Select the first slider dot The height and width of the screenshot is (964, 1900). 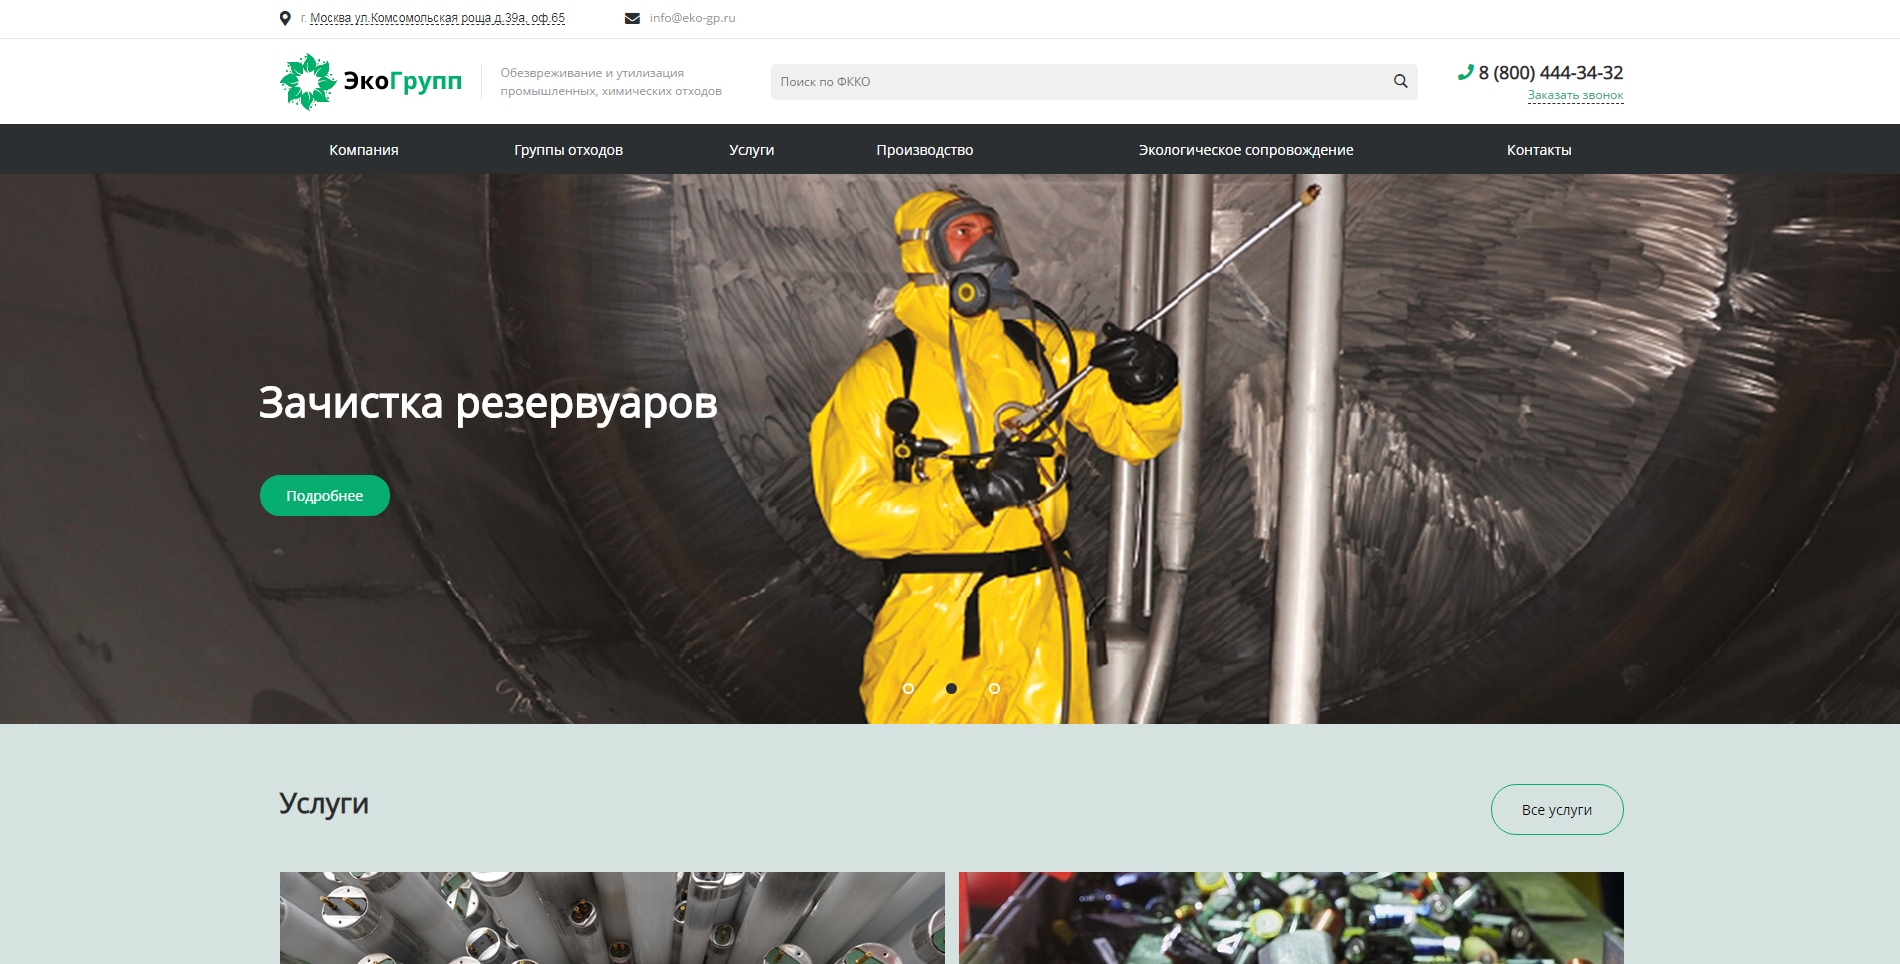point(908,689)
